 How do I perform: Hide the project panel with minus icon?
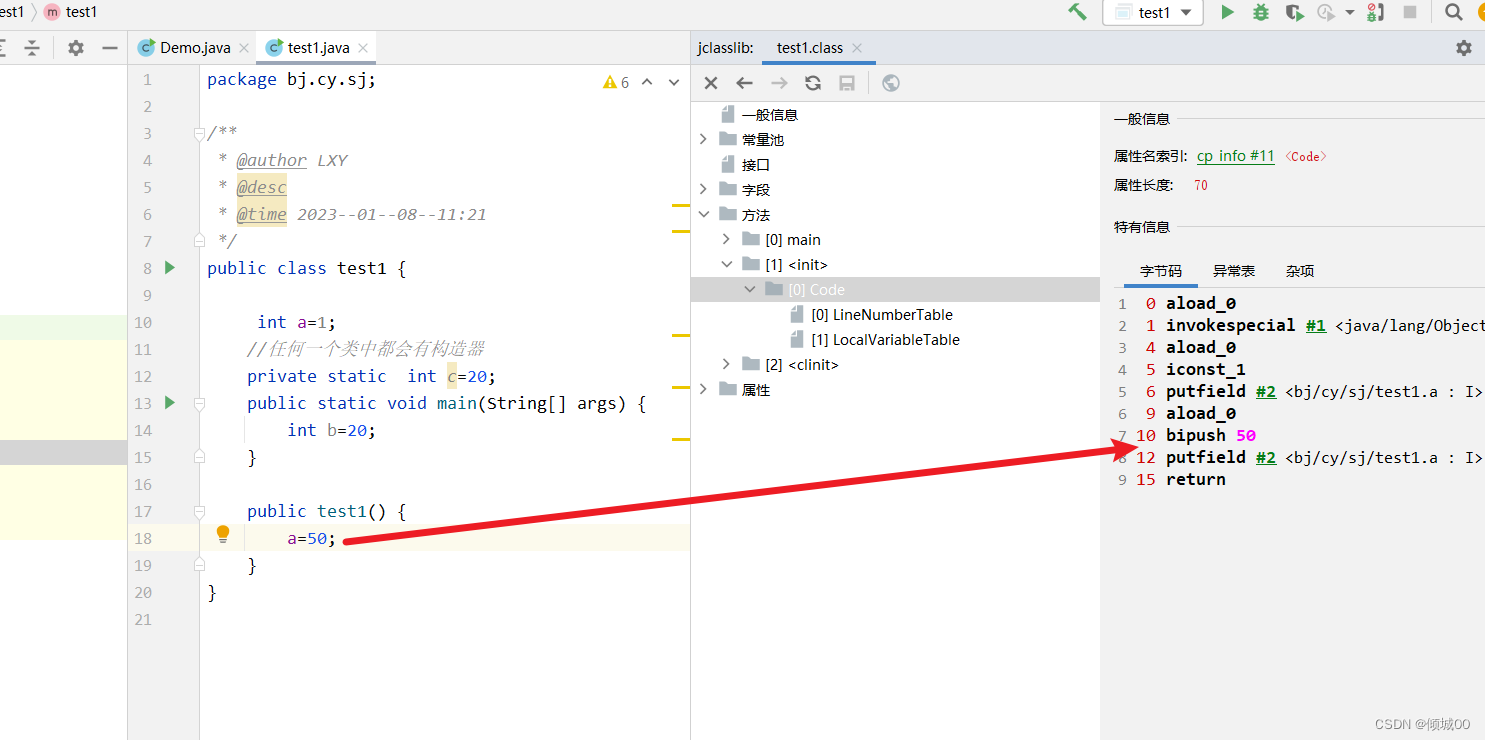click(x=110, y=48)
